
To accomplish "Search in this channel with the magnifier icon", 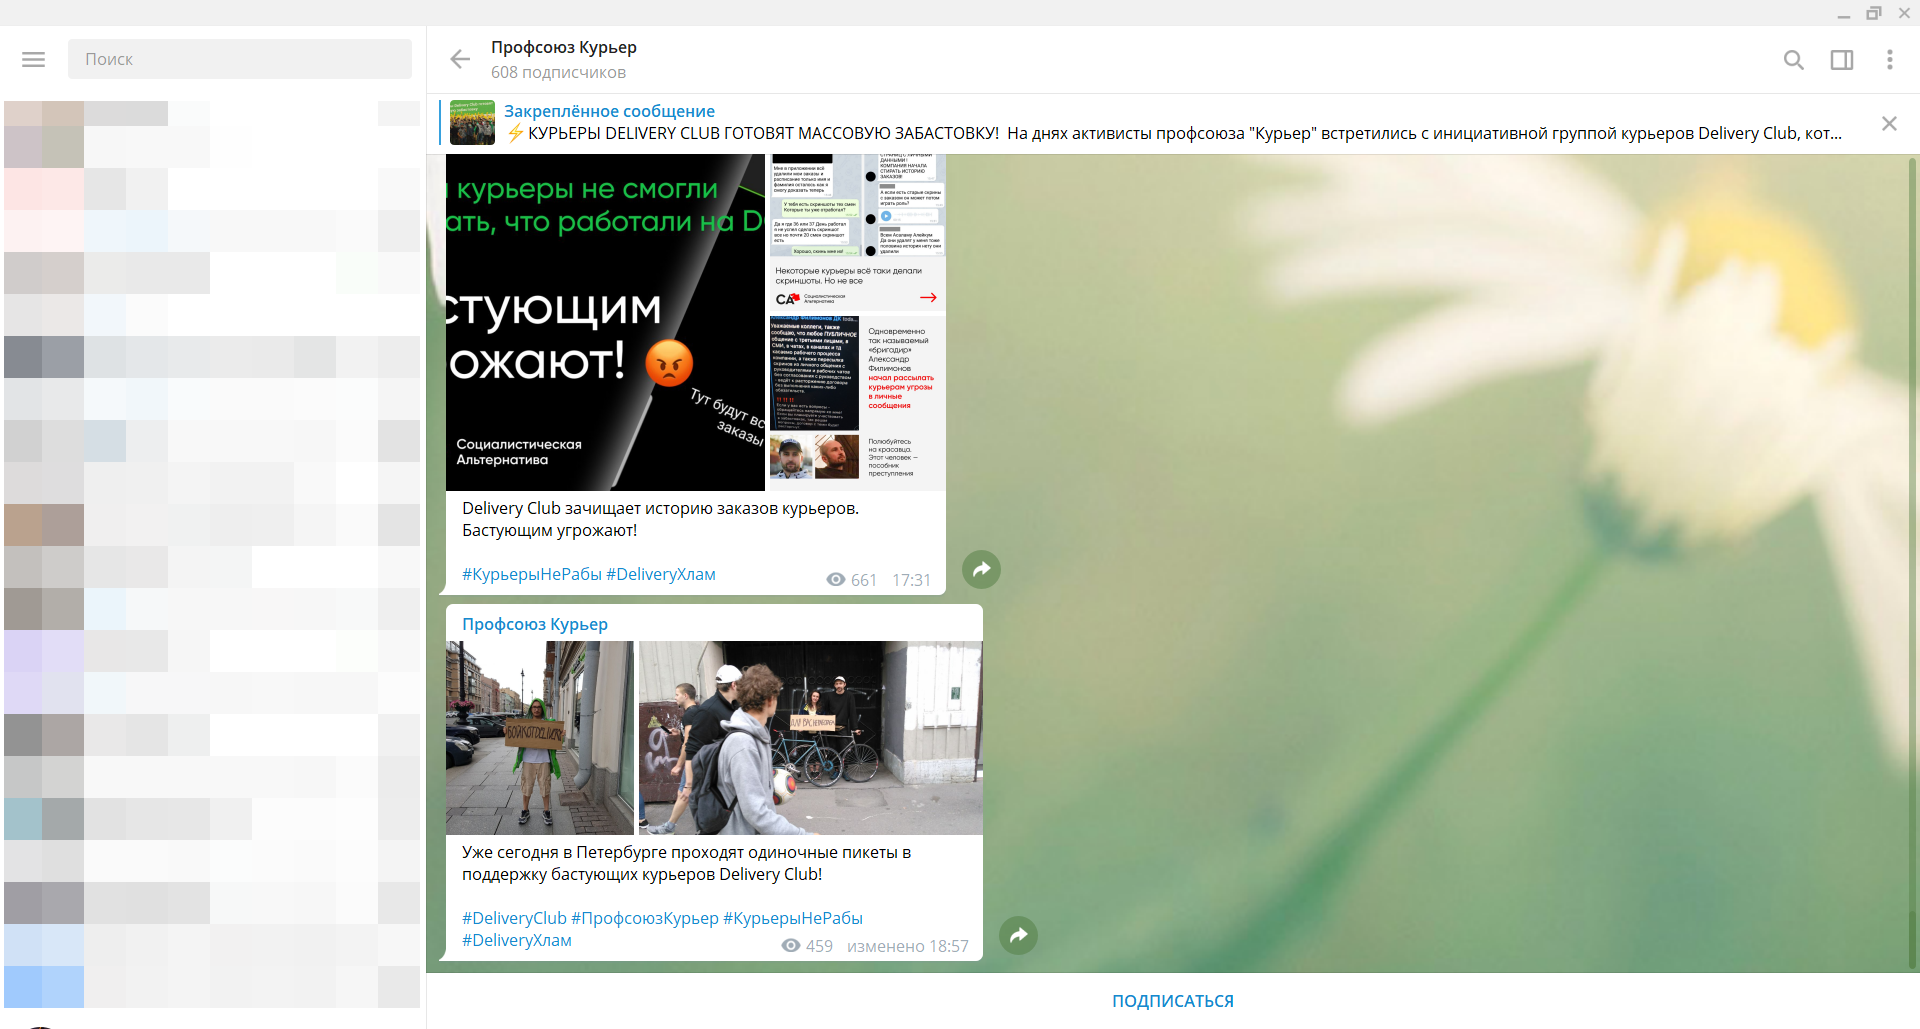I will 1794,60.
